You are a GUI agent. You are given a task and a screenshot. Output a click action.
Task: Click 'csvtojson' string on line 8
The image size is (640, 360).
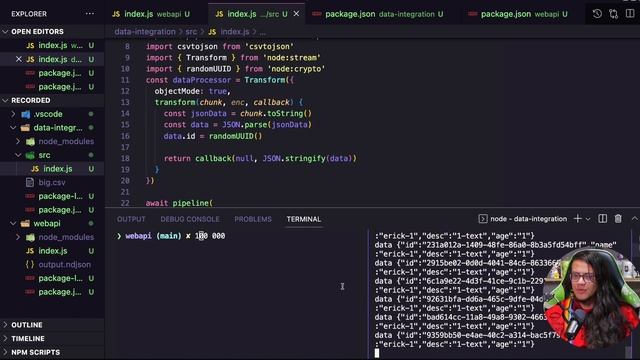[269, 47]
